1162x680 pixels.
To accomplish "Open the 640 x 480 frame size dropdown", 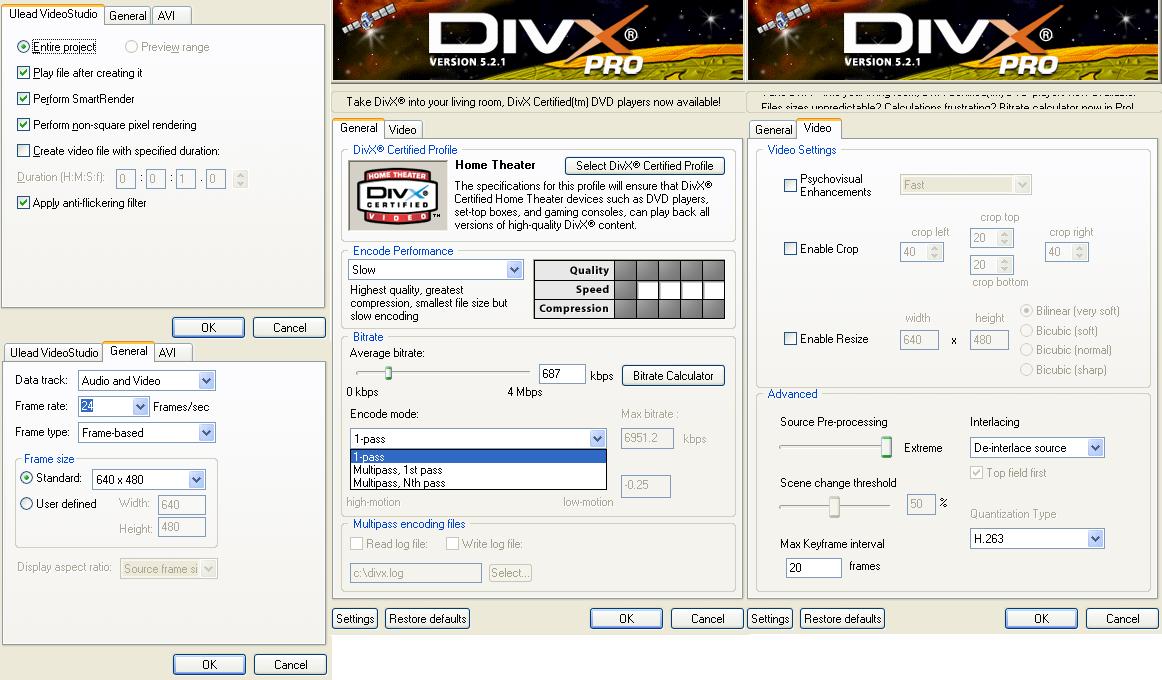I will (196, 479).
